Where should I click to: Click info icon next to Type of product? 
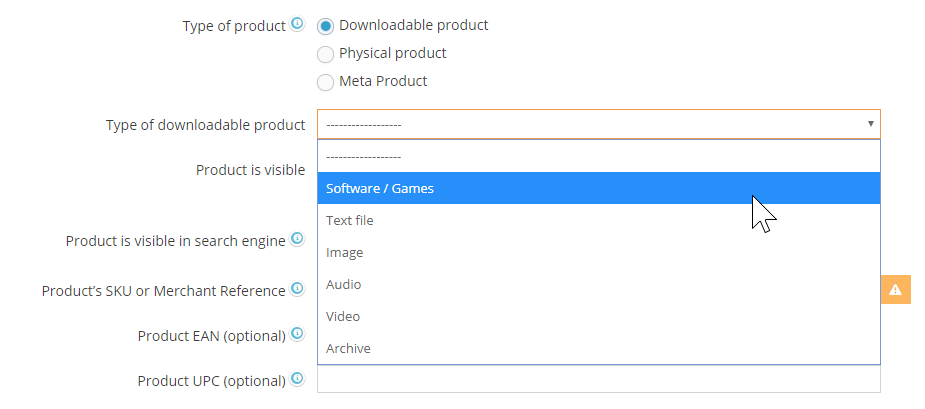click(x=297, y=25)
